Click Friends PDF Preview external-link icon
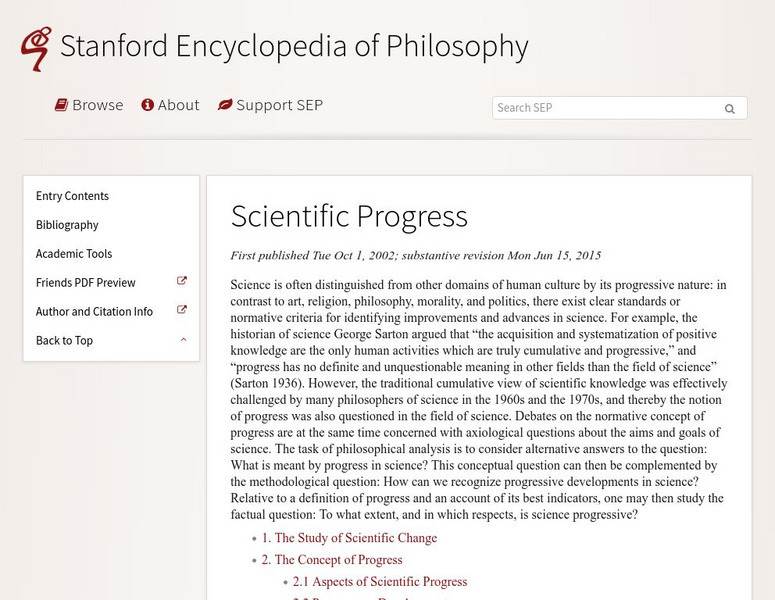This screenshot has height=600, width=775. click(182, 282)
